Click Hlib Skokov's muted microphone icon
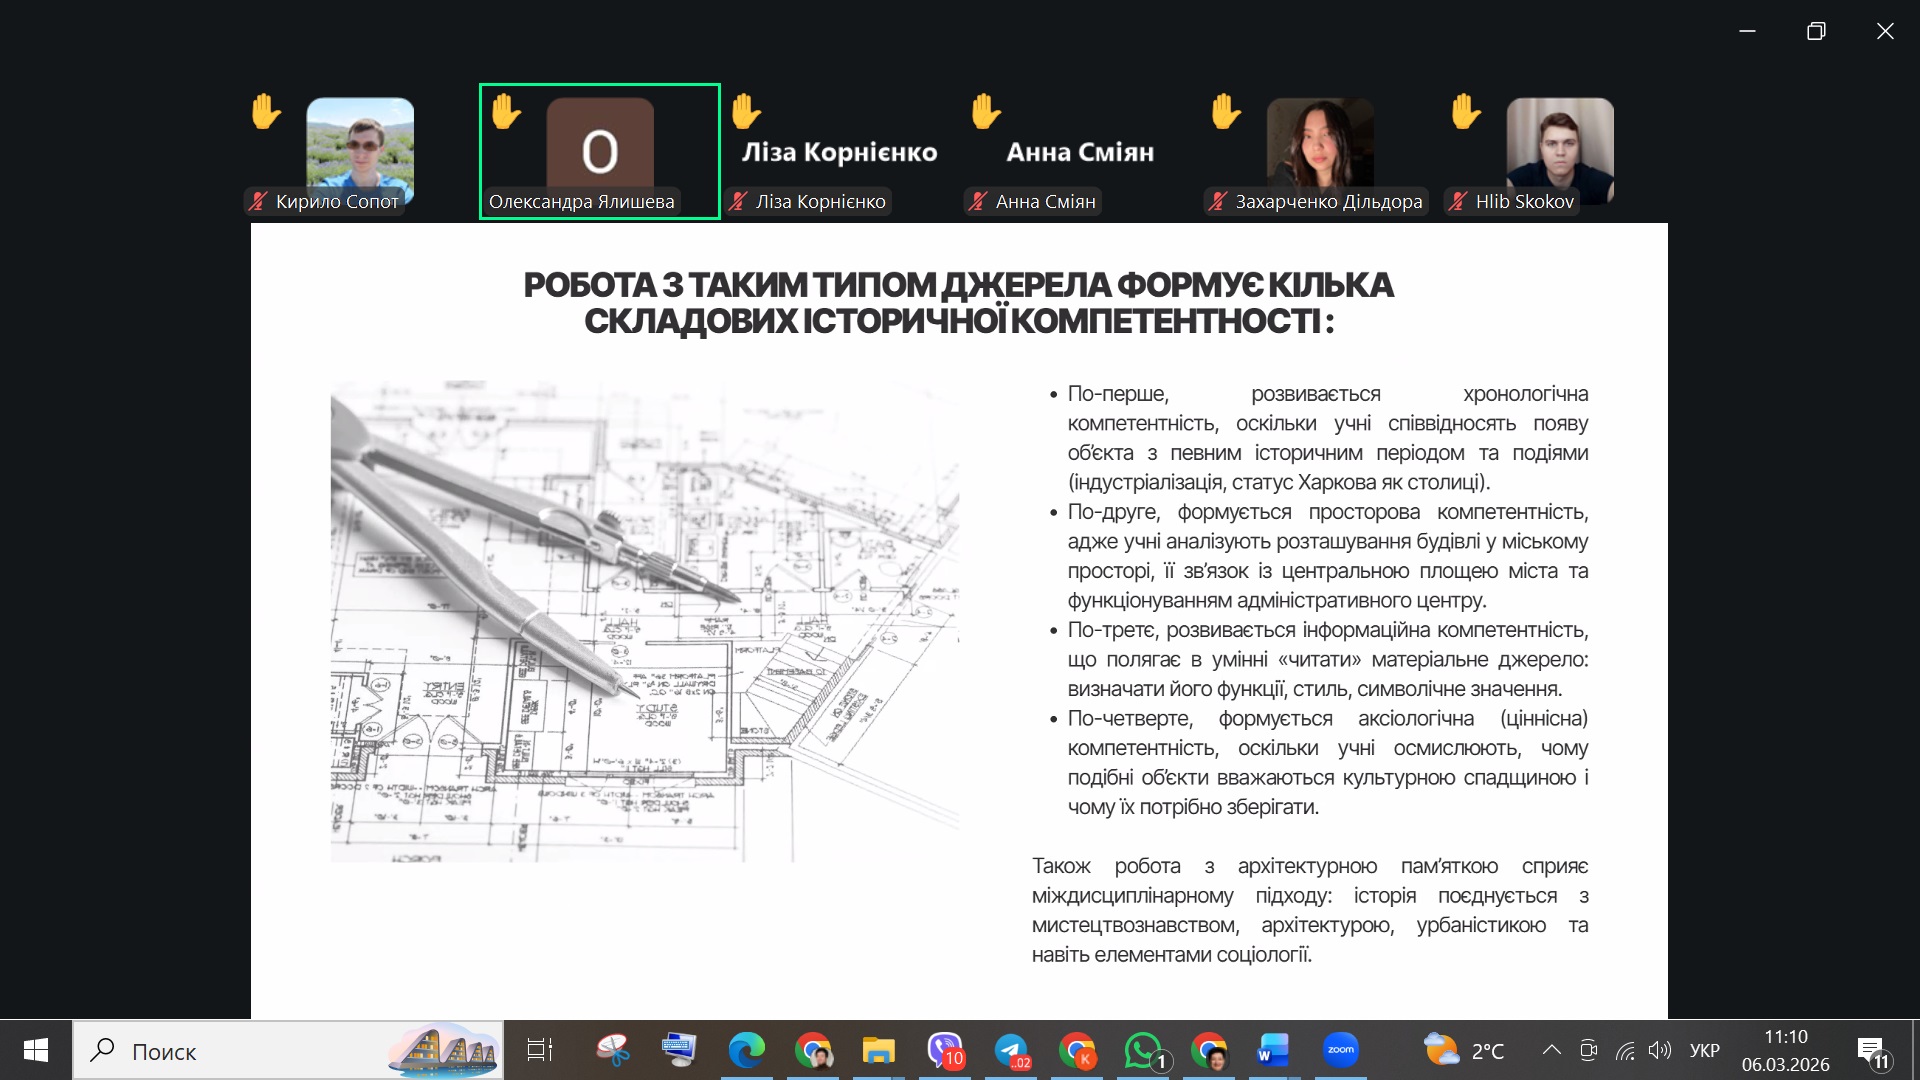This screenshot has height=1080, width=1920. click(1459, 201)
